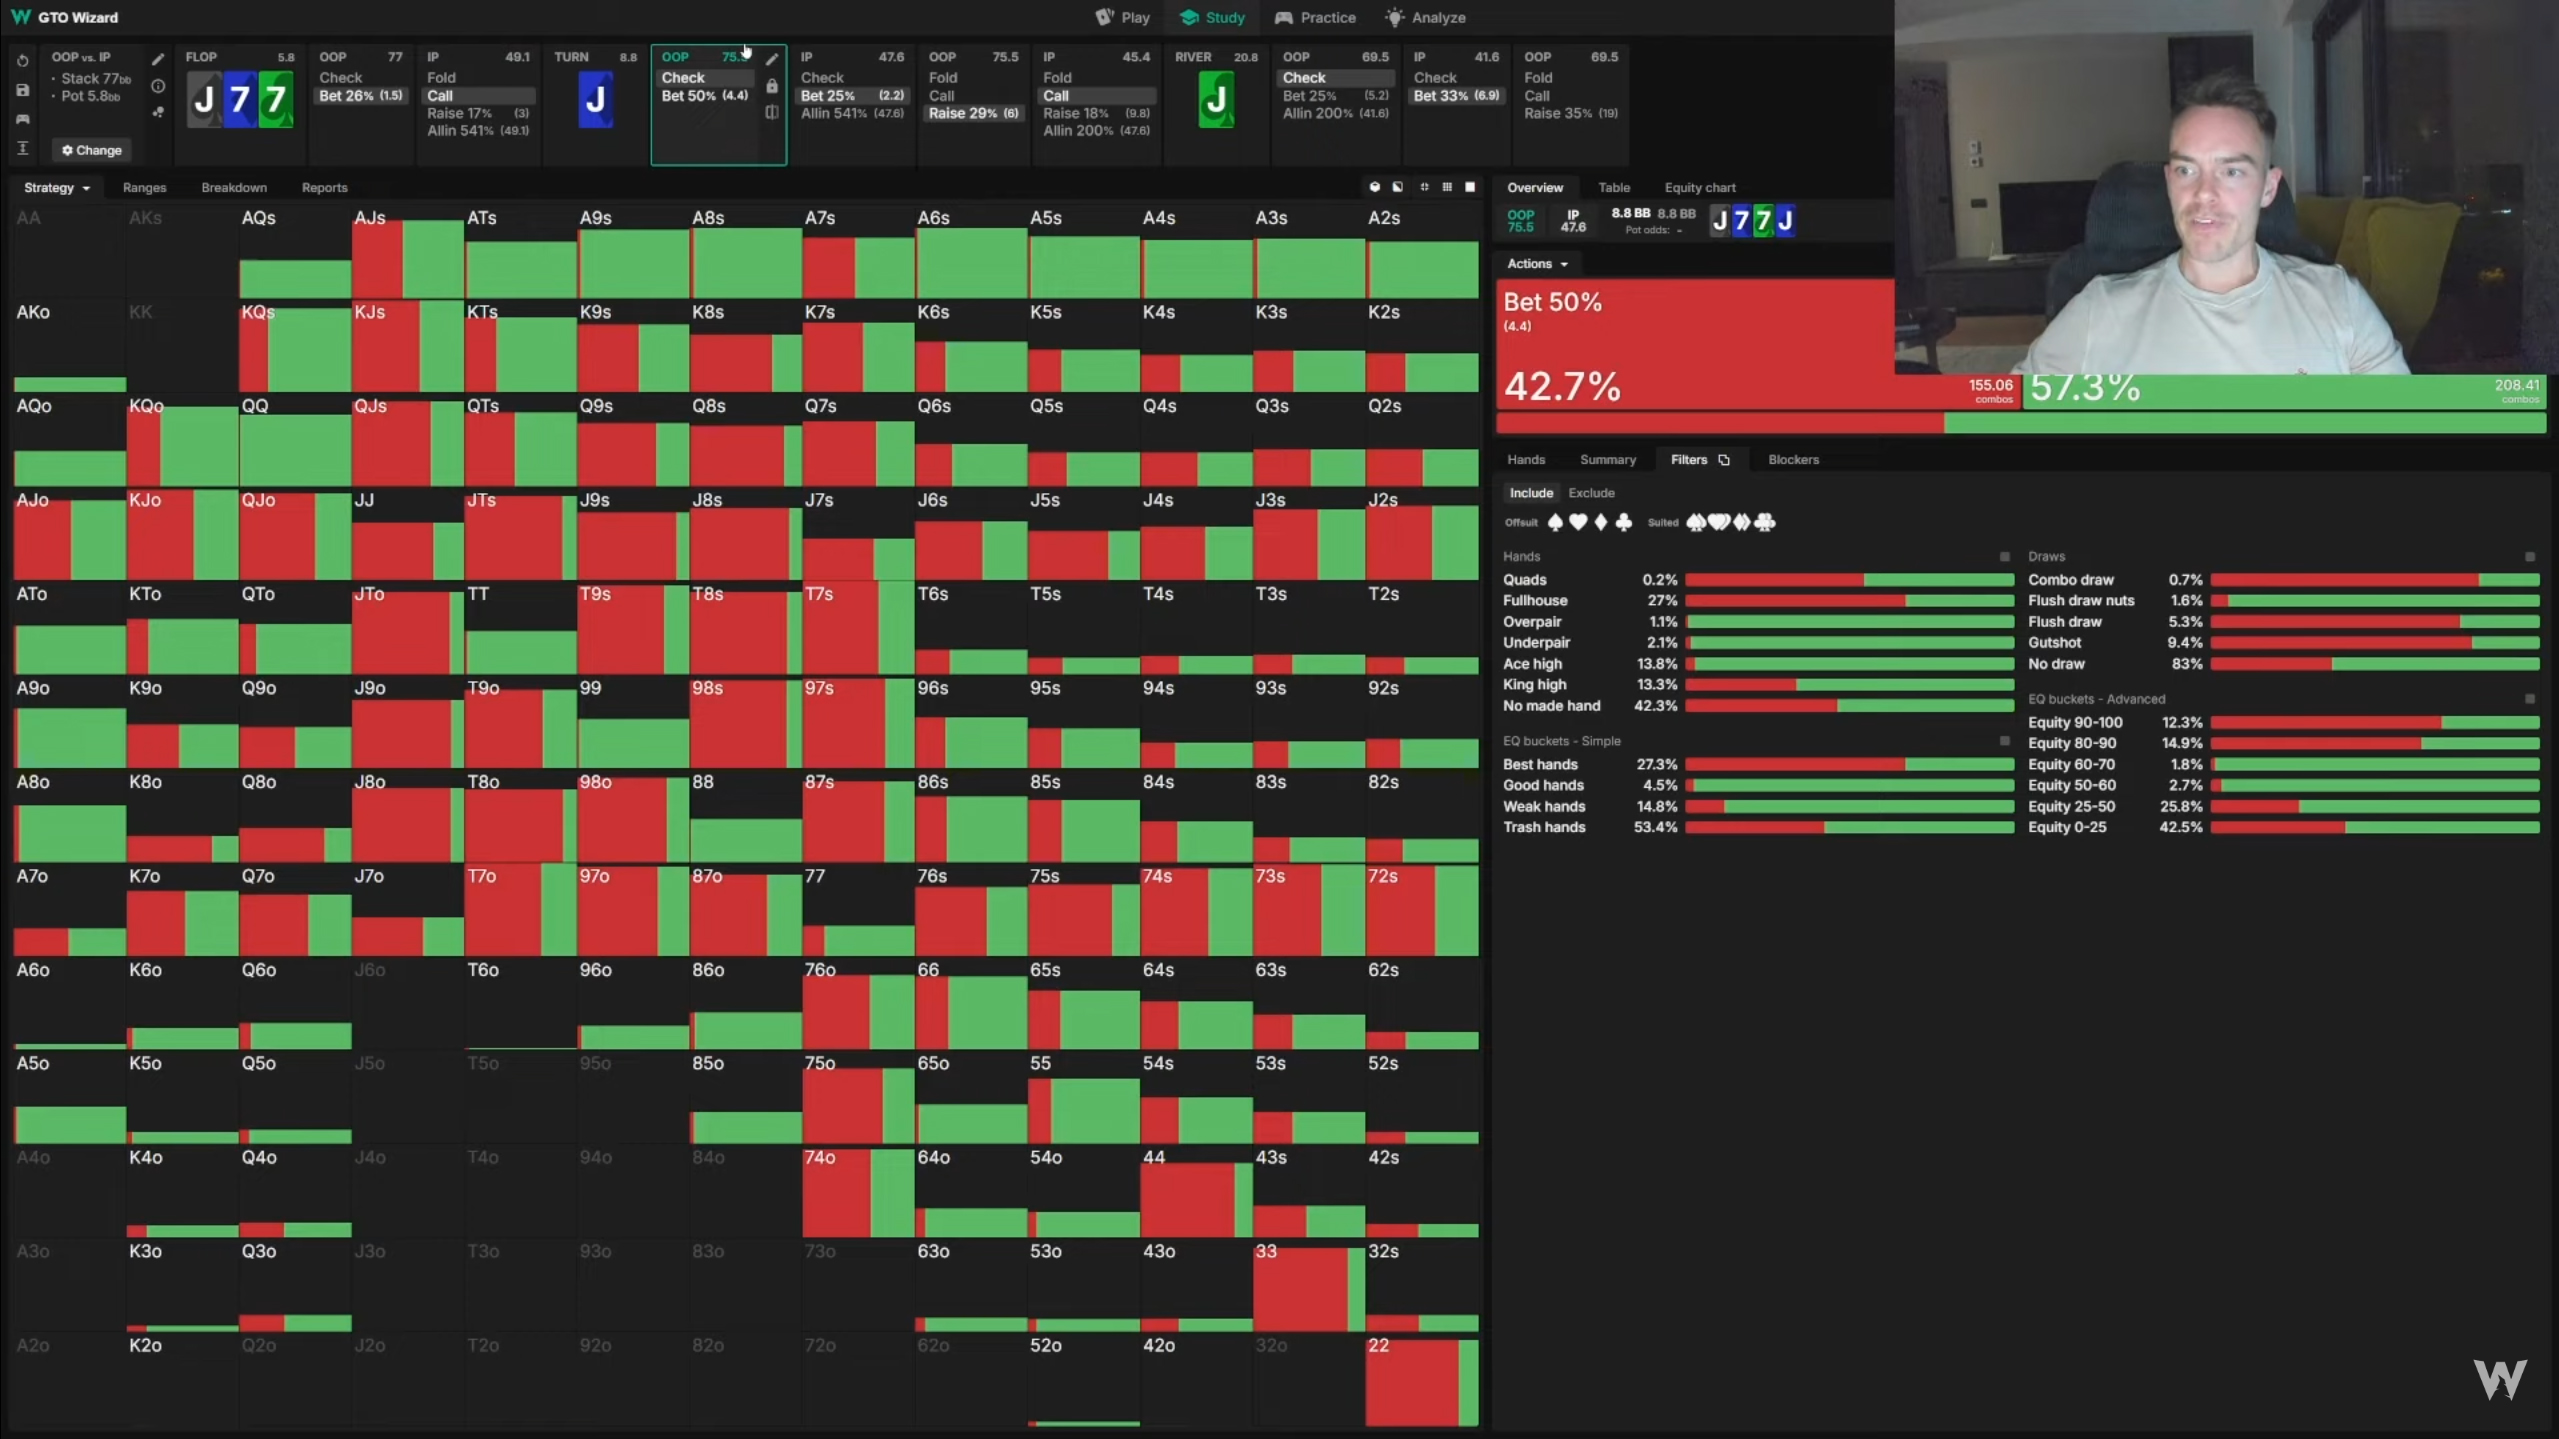Click the lock icon on the selected OOP node
The image size is (2559, 1439).
772,87
